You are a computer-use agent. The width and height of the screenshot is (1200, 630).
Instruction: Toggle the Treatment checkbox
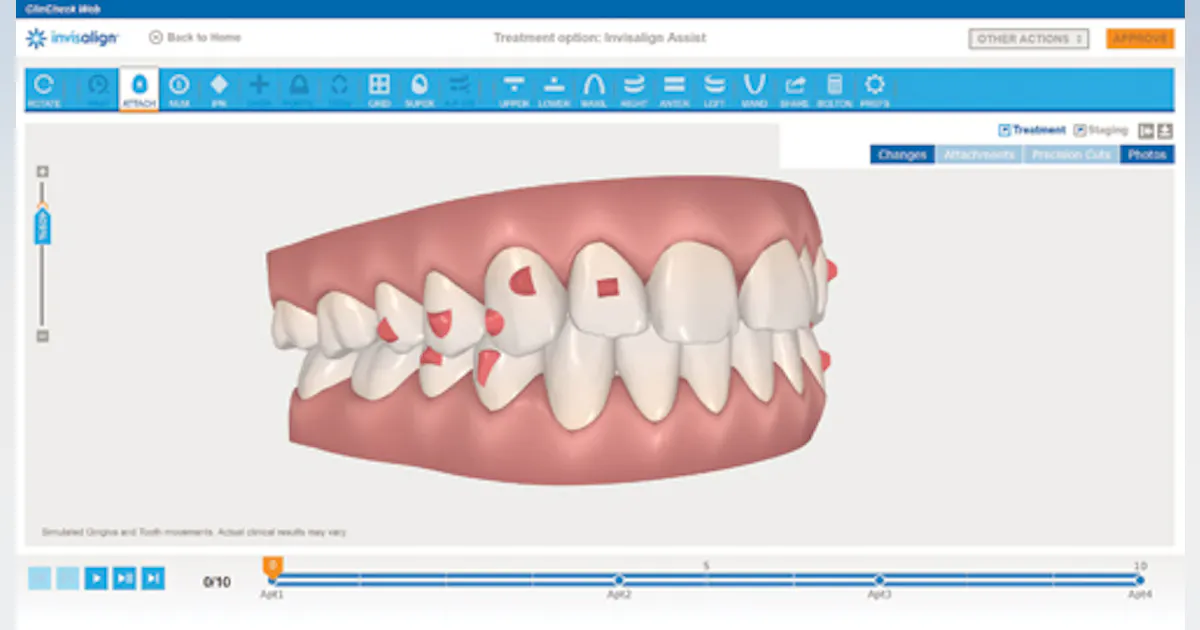pyautogui.click(x=1003, y=130)
